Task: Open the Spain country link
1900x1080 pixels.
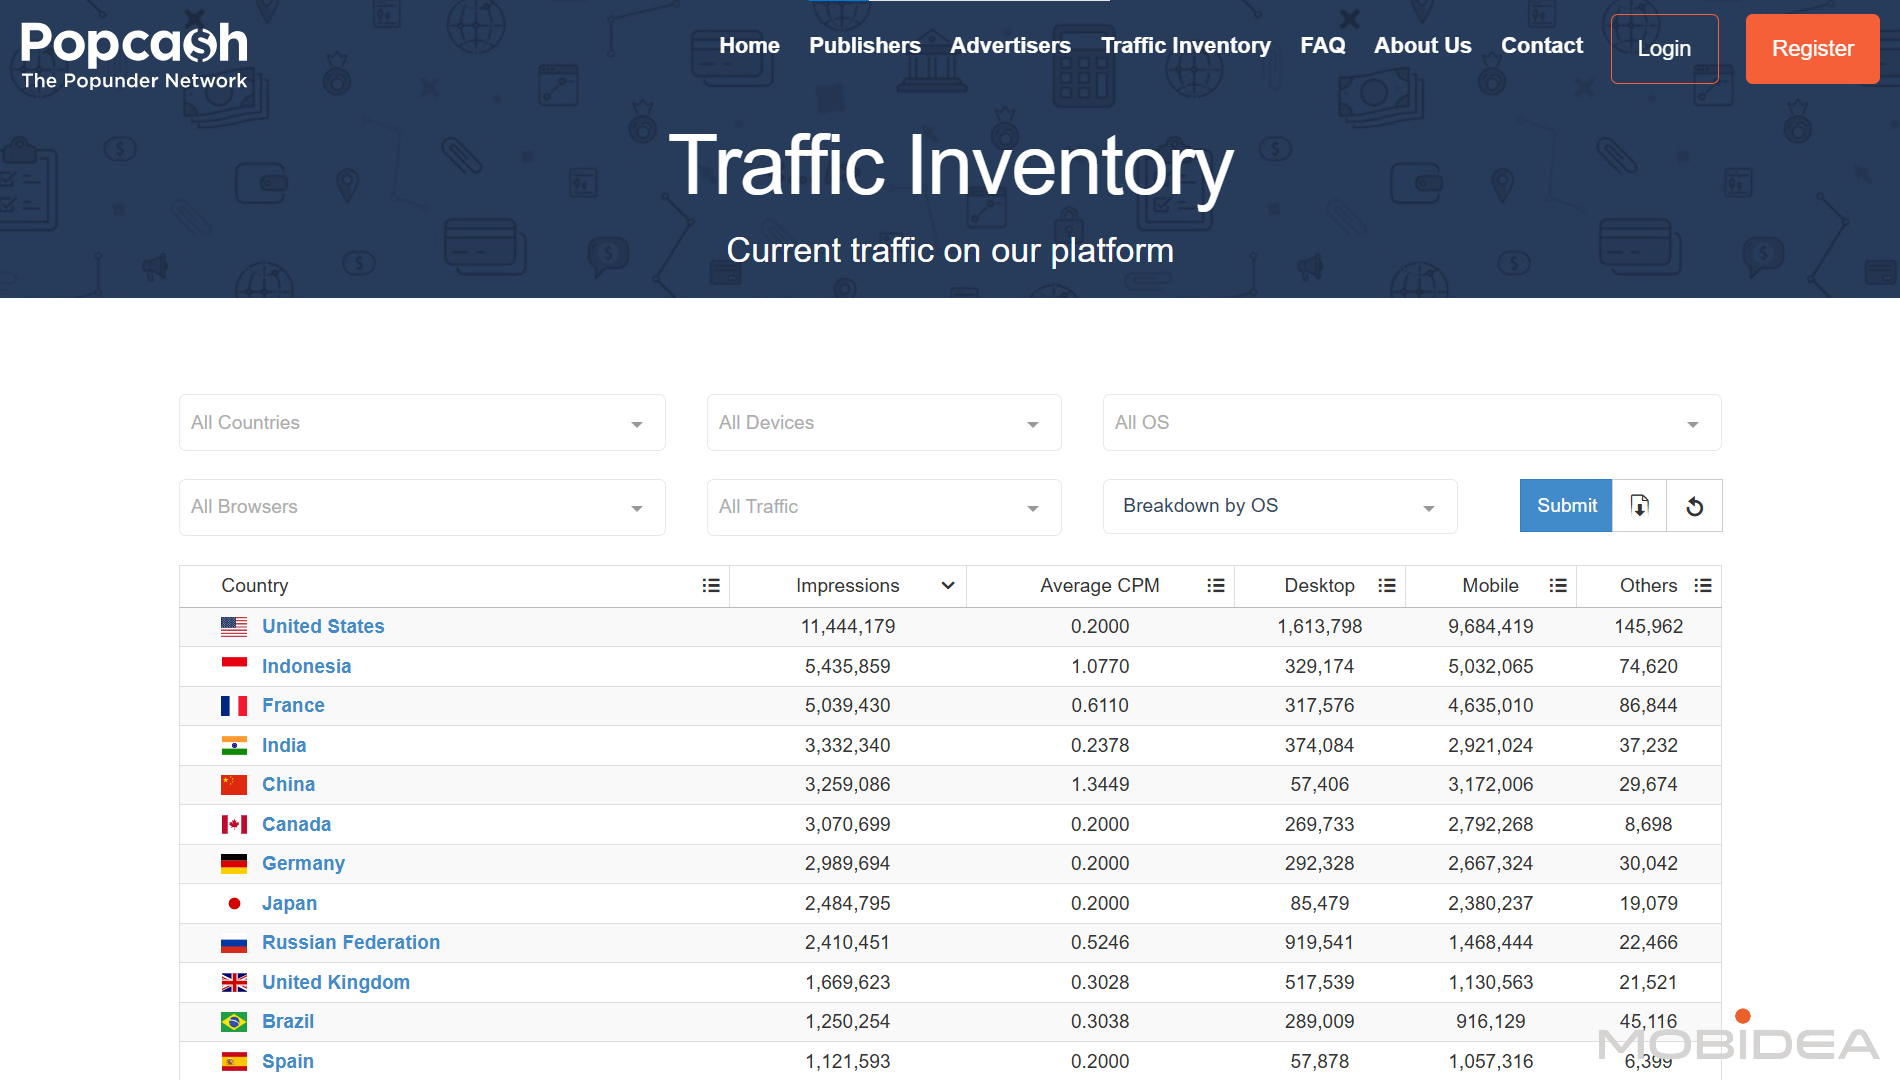Action: [288, 1061]
